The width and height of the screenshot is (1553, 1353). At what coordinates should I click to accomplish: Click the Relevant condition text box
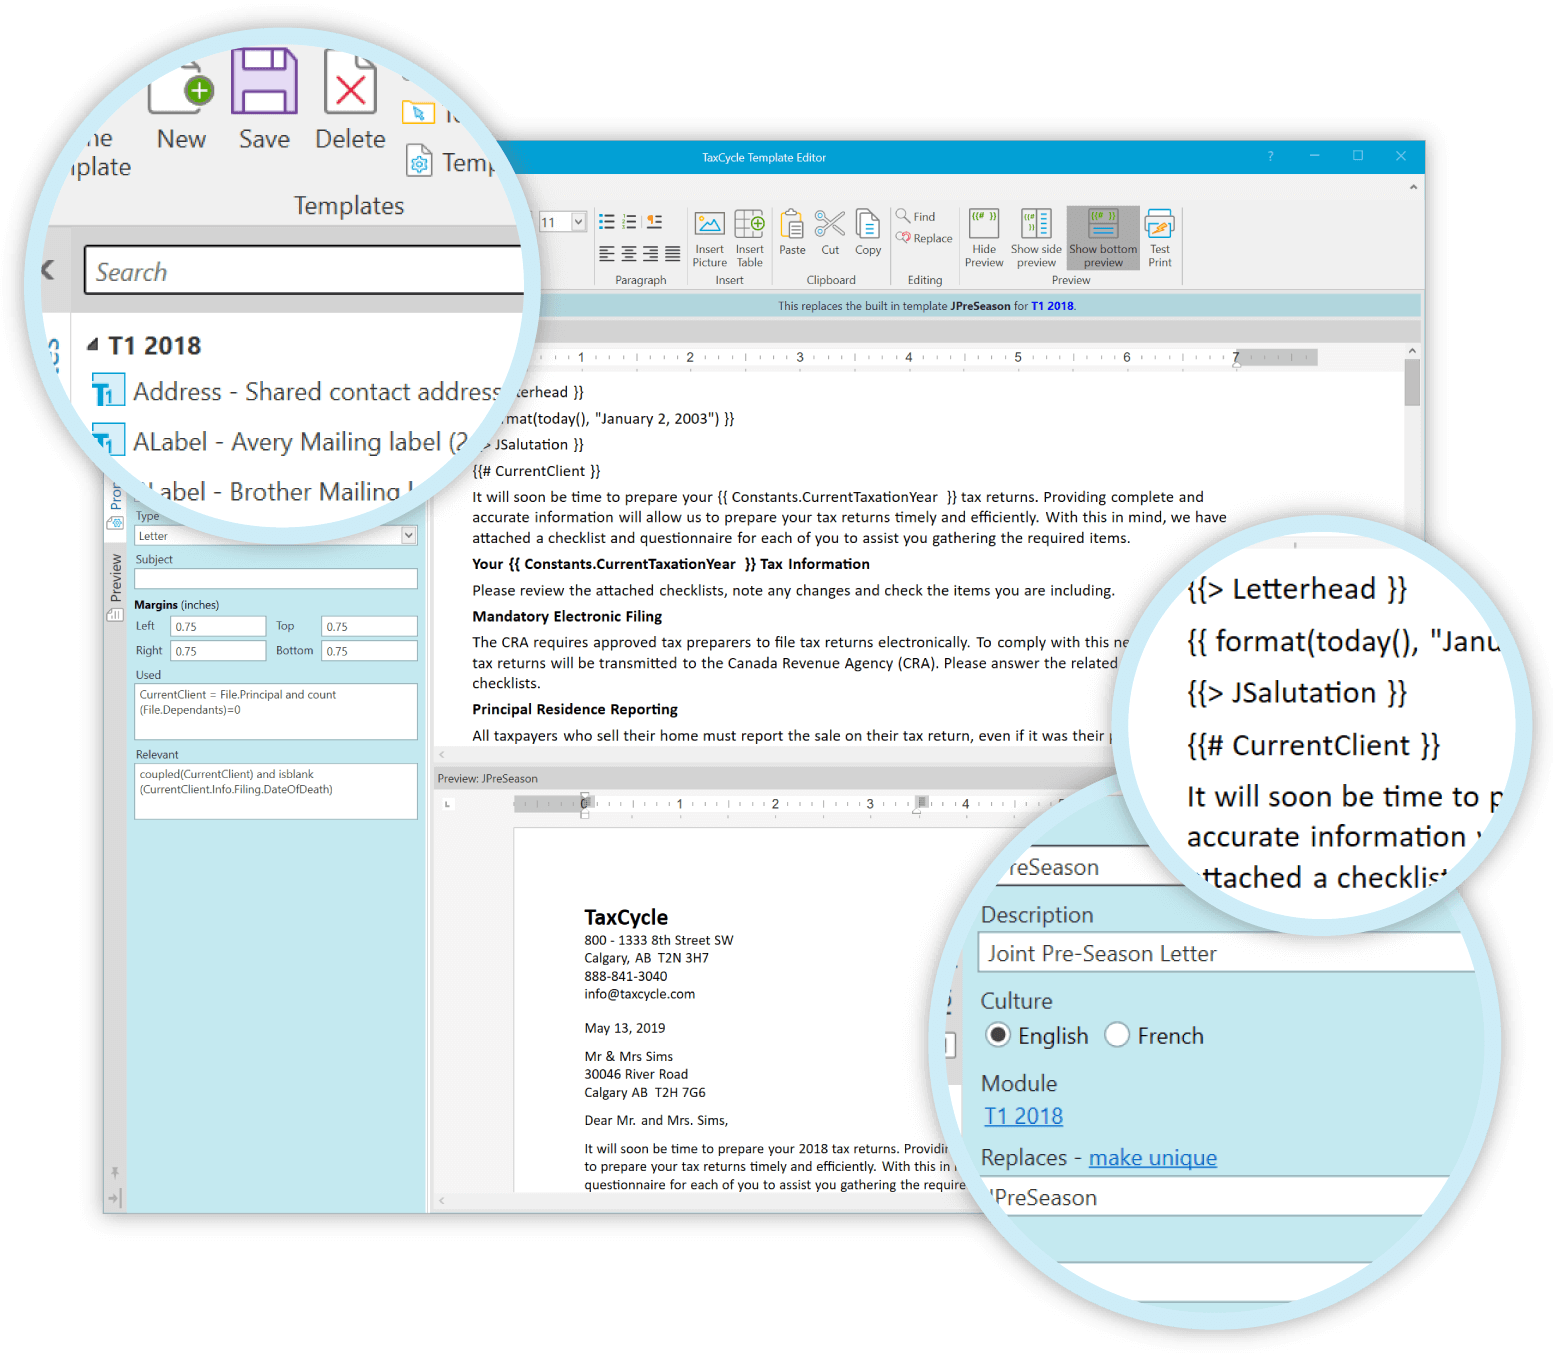coord(276,791)
